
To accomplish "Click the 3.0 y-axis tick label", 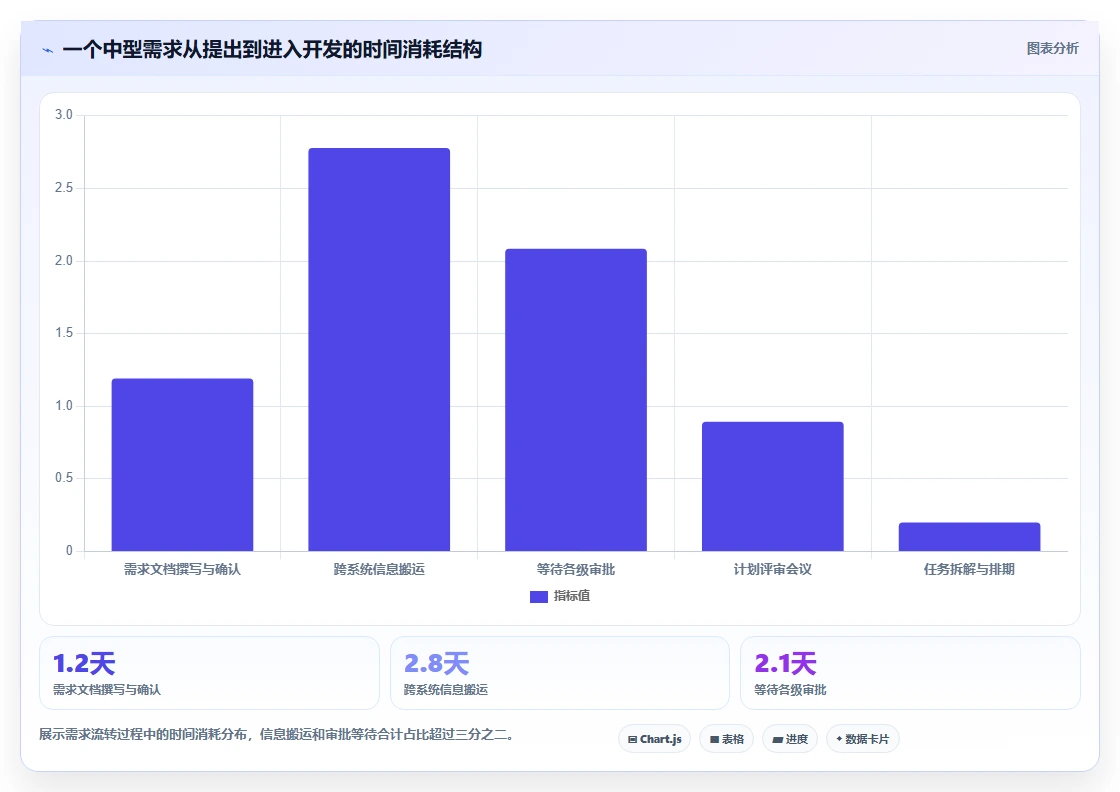I will (64, 115).
